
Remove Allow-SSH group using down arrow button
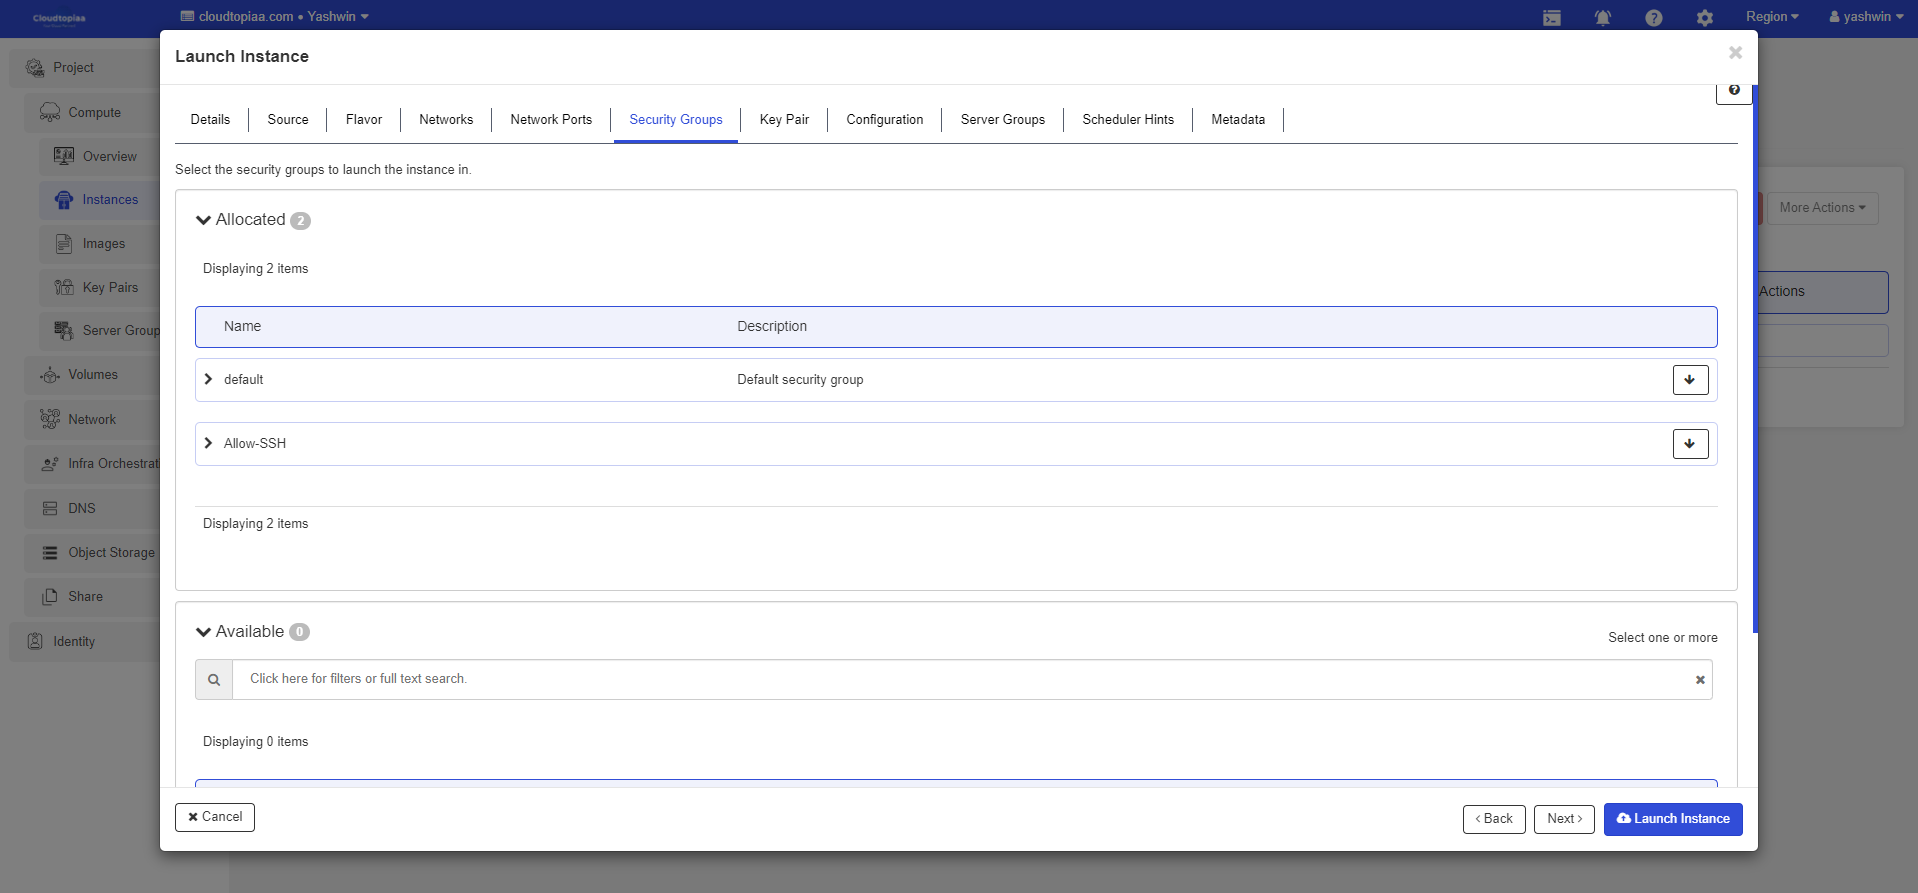[x=1690, y=444]
